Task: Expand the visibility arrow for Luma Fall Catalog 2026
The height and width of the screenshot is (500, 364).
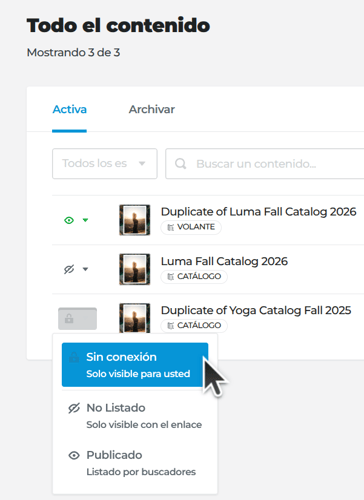Action: [85, 269]
